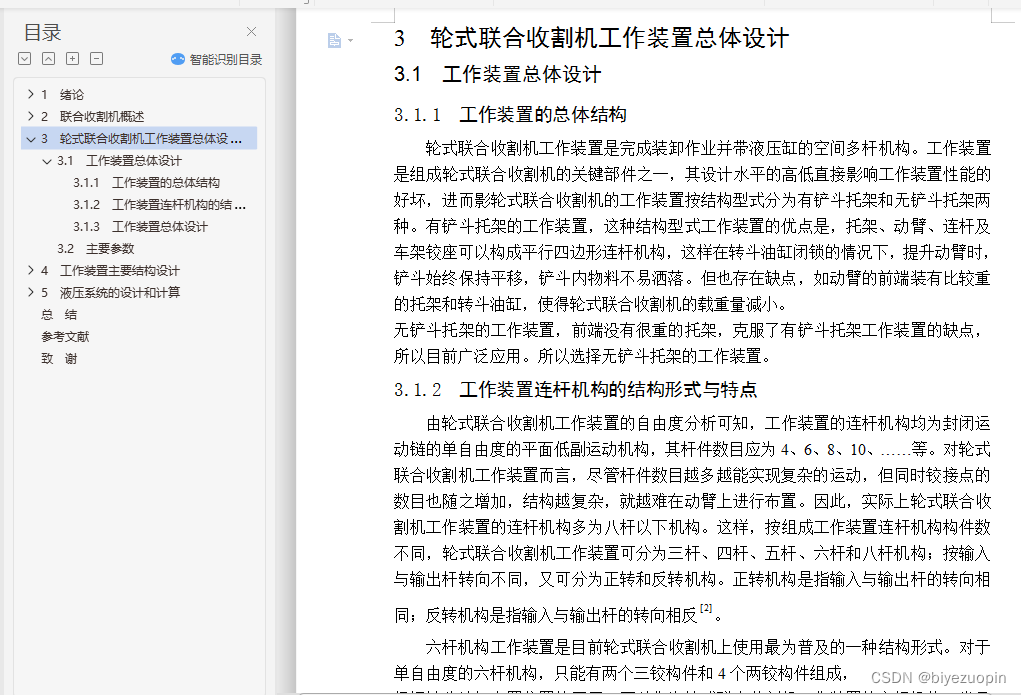Expand chapter 4 工作装置主要结构设计

tap(31, 270)
